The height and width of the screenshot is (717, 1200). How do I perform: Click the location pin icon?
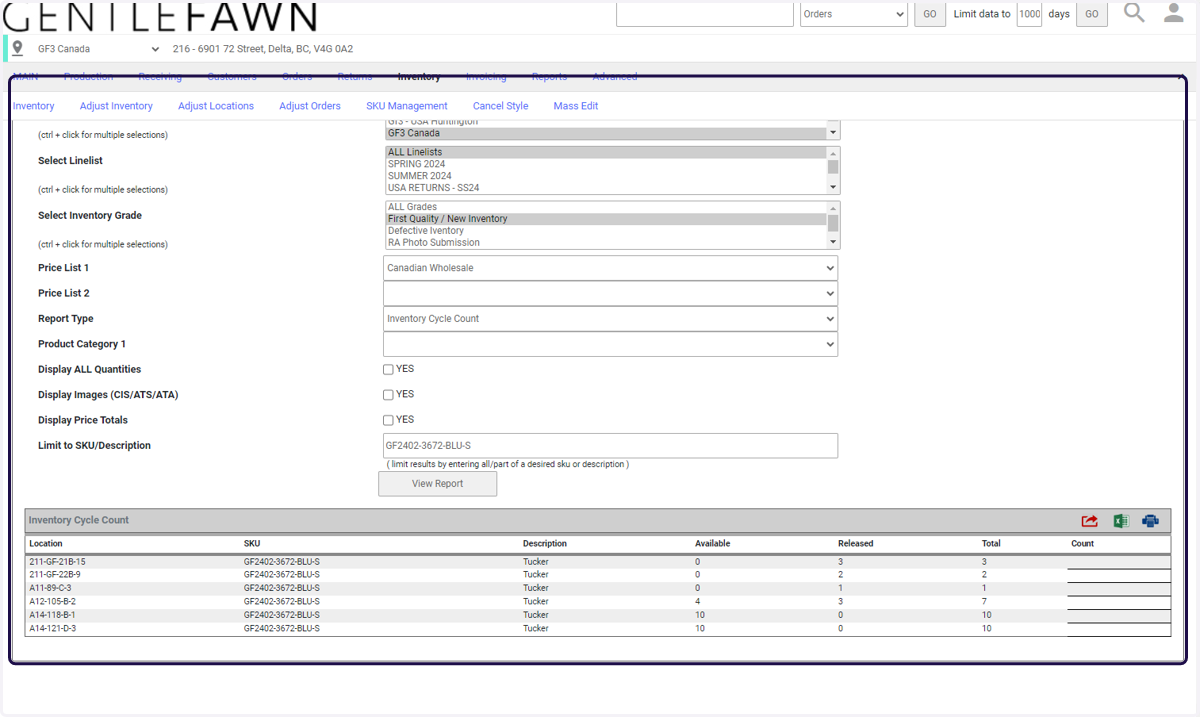pyautogui.click(x=17, y=48)
